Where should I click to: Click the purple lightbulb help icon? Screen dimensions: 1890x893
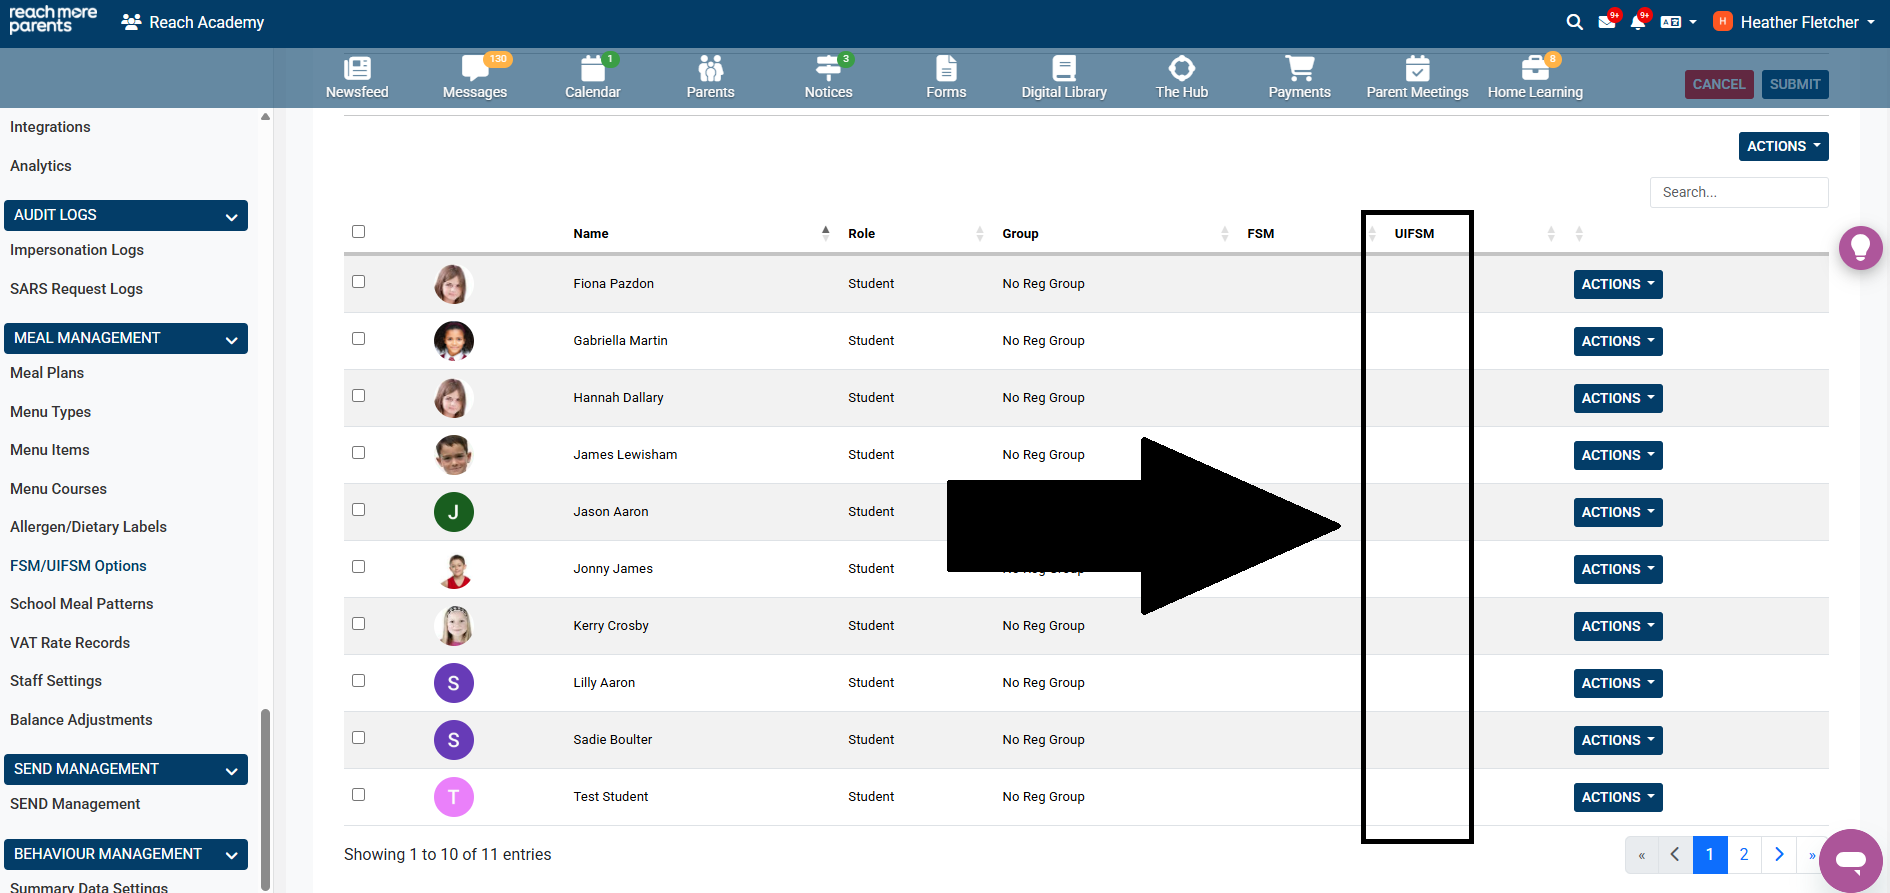tap(1860, 247)
